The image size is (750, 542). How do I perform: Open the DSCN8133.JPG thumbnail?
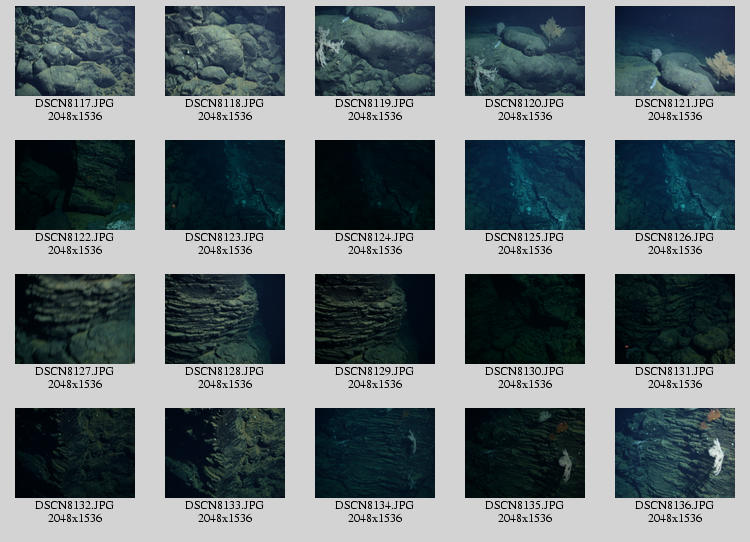[225, 453]
